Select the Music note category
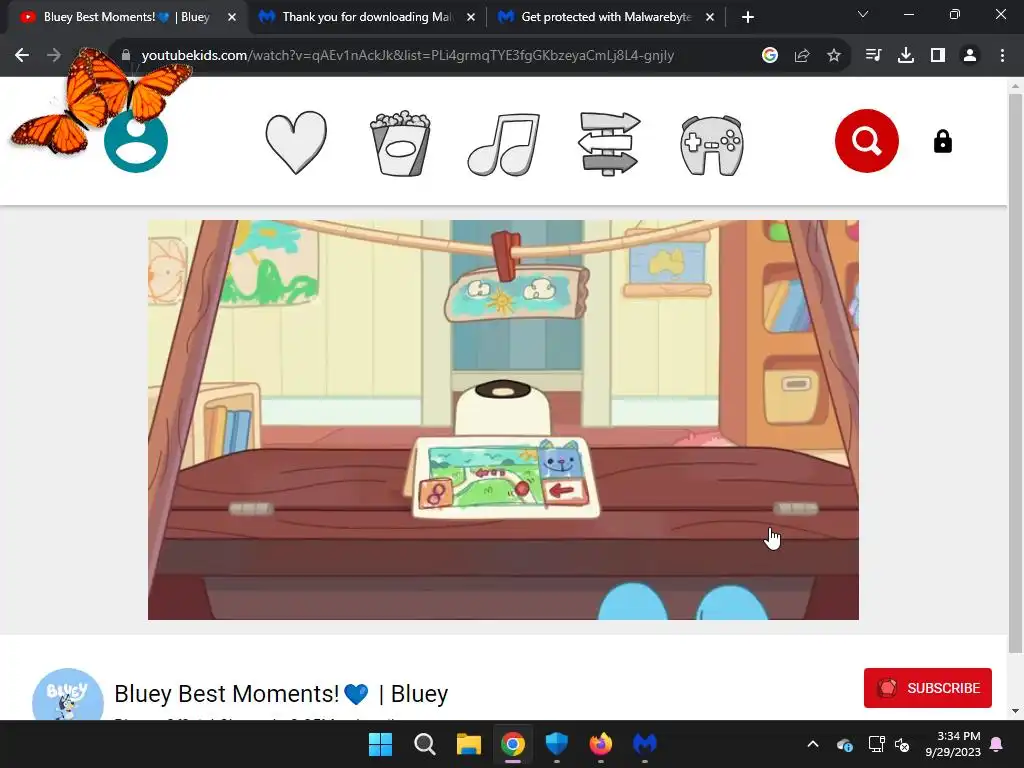 pyautogui.click(x=504, y=144)
